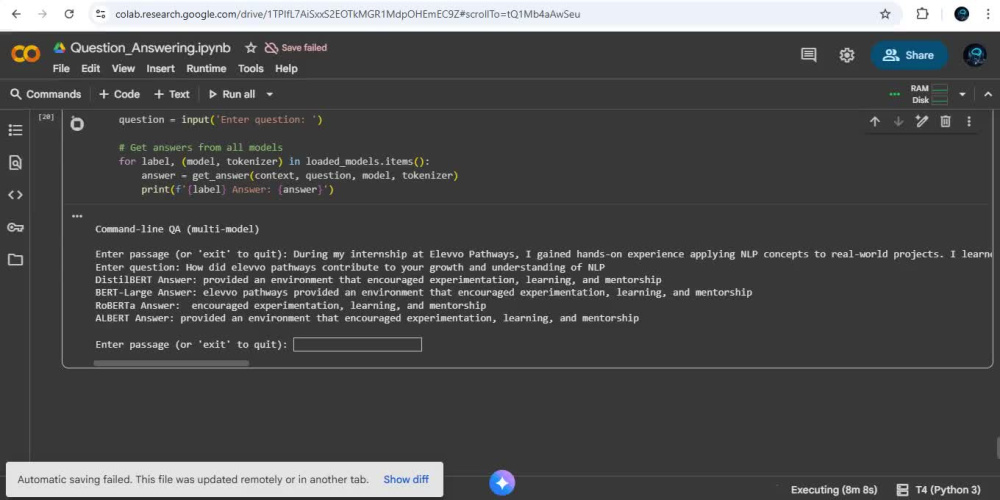
Task: Open the secrets key sidebar icon
Action: (15, 227)
